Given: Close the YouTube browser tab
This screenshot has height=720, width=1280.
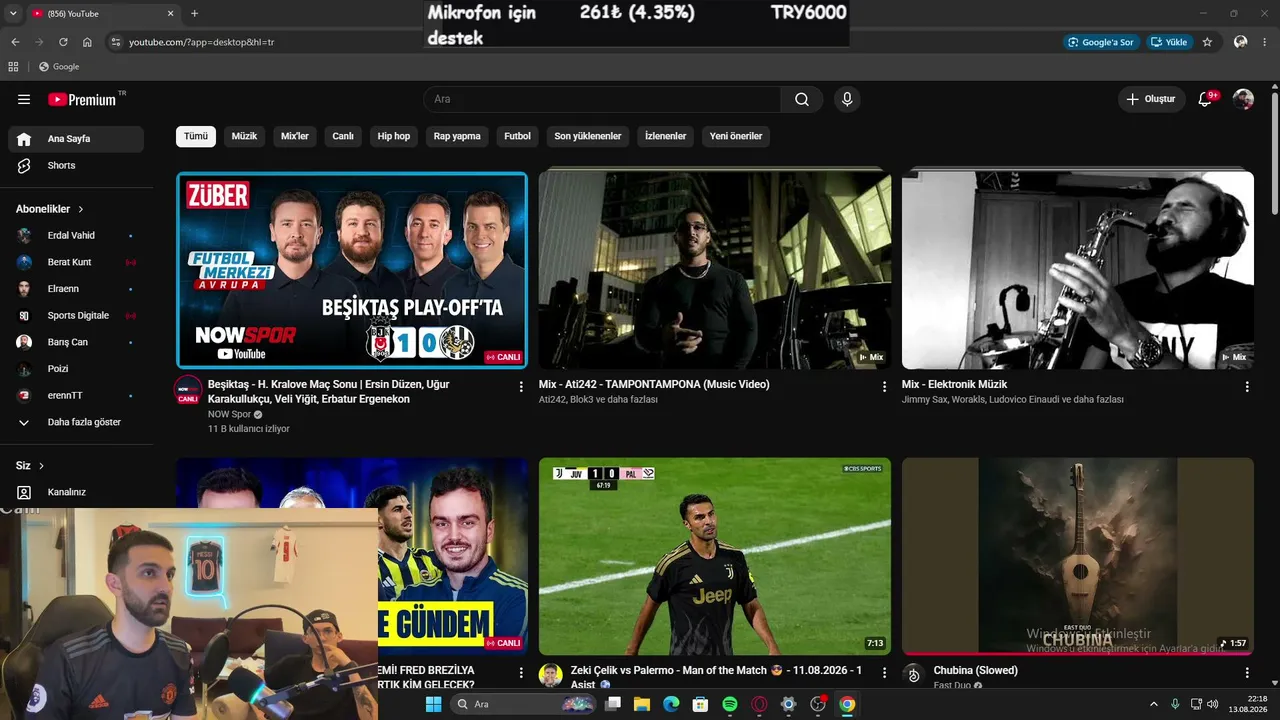Looking at the screenshot, I should click(x=170, y=13).
